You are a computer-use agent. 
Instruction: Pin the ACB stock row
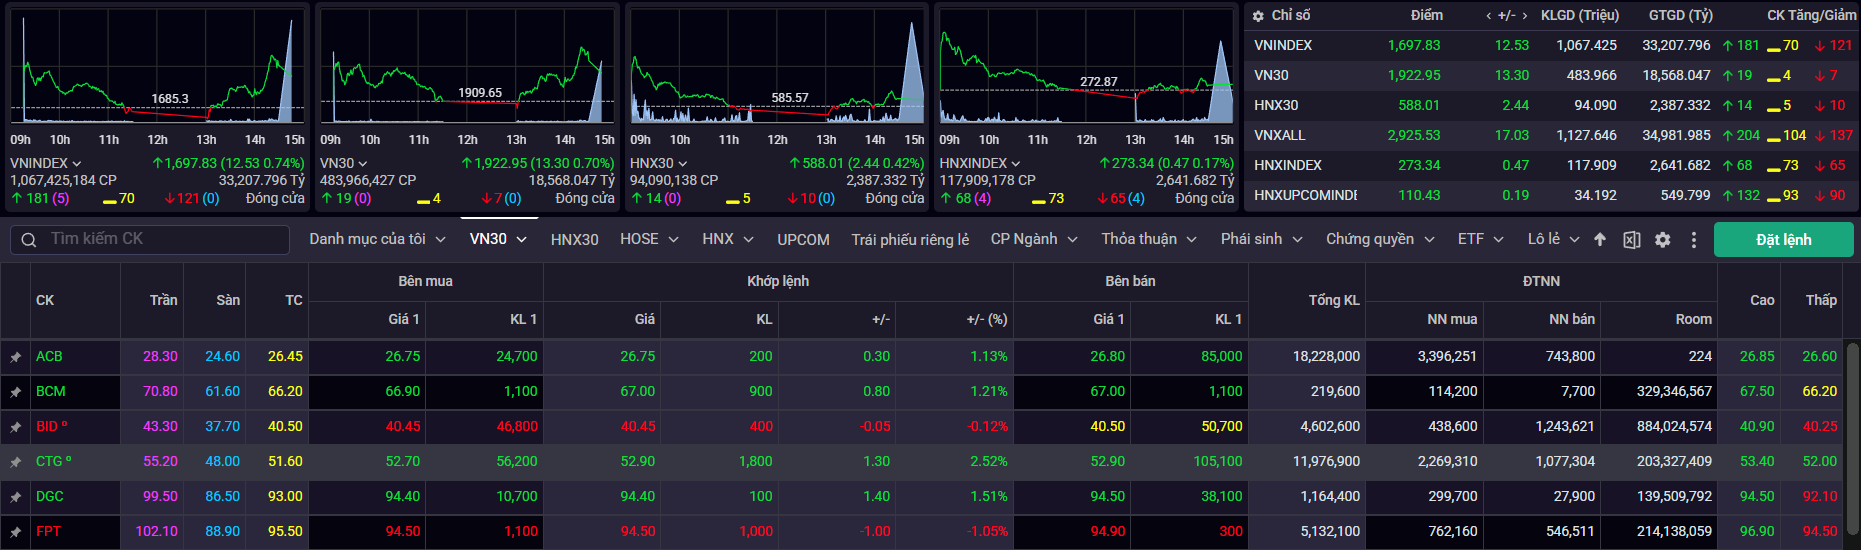[x=16, y=357]
